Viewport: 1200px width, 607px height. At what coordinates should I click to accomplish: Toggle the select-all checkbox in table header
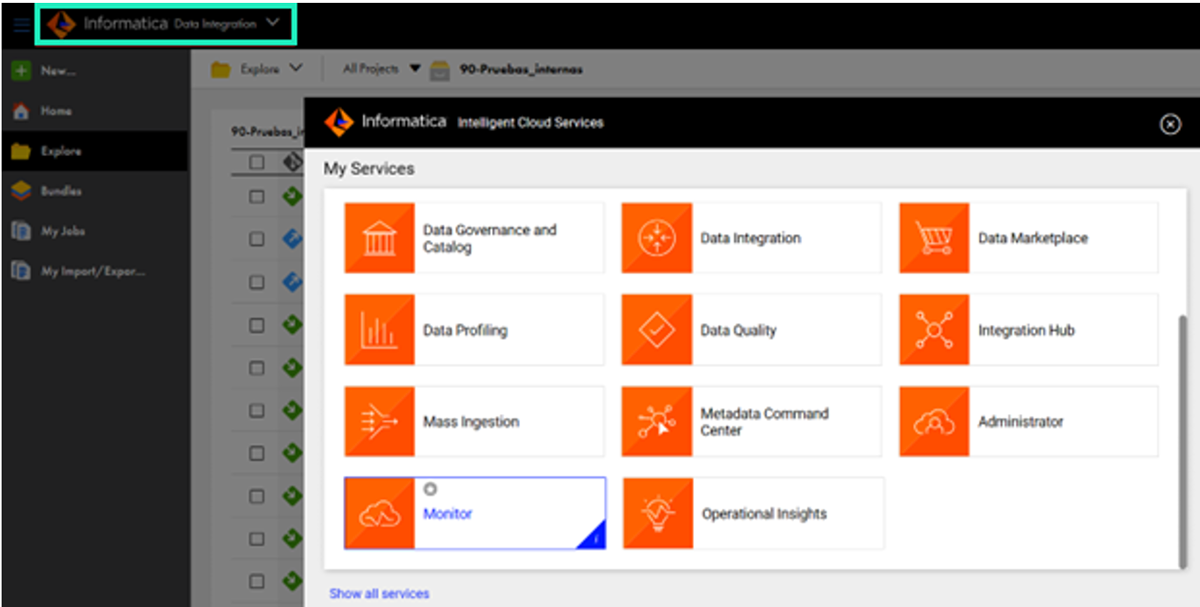point(257,162)
